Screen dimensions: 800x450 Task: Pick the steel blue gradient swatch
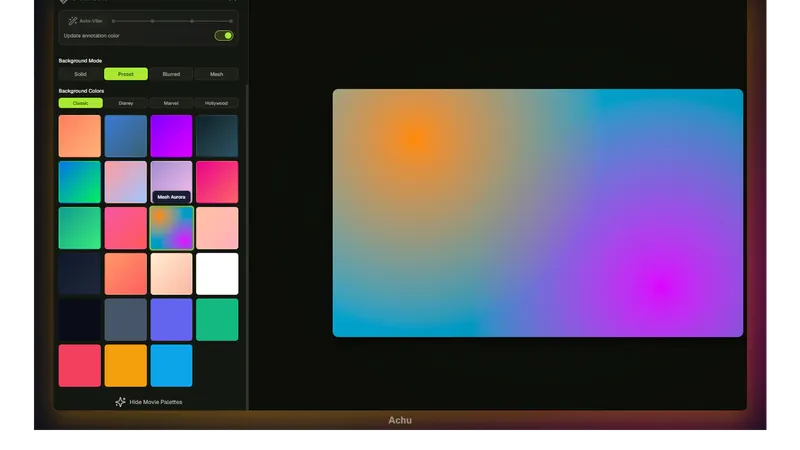click(x=126, y=136)
